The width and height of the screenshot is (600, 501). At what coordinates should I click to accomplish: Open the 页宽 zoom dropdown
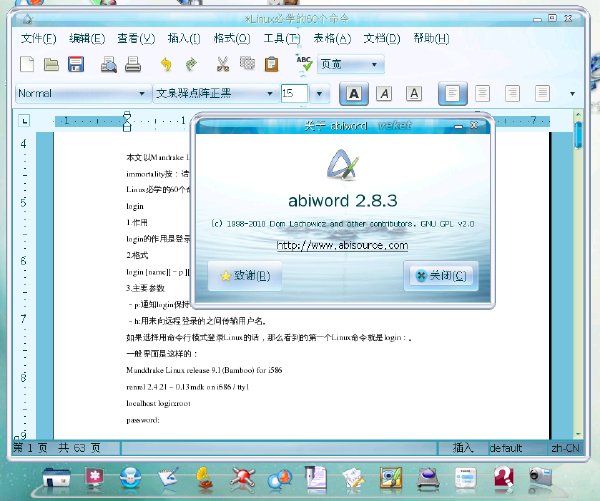pos(350,64)
